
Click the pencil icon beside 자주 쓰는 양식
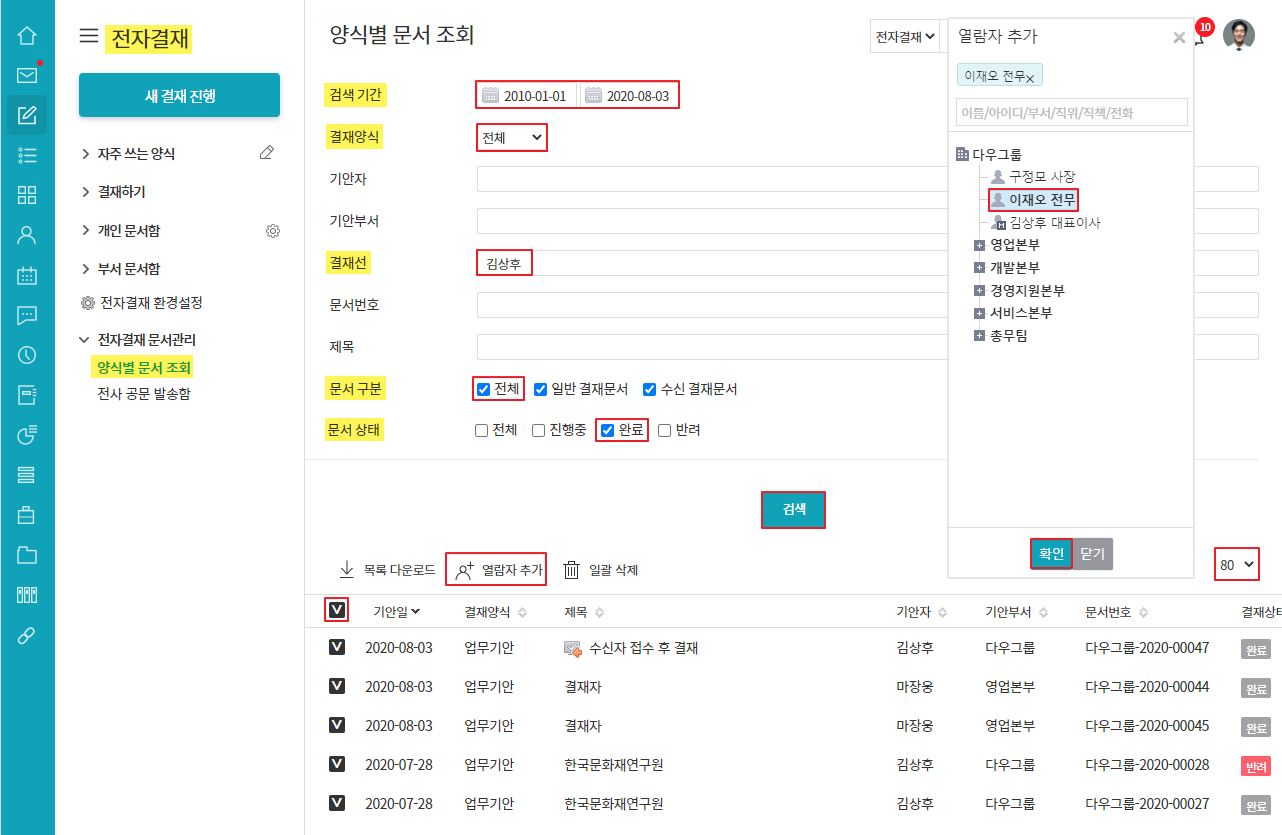pos(266,153)
